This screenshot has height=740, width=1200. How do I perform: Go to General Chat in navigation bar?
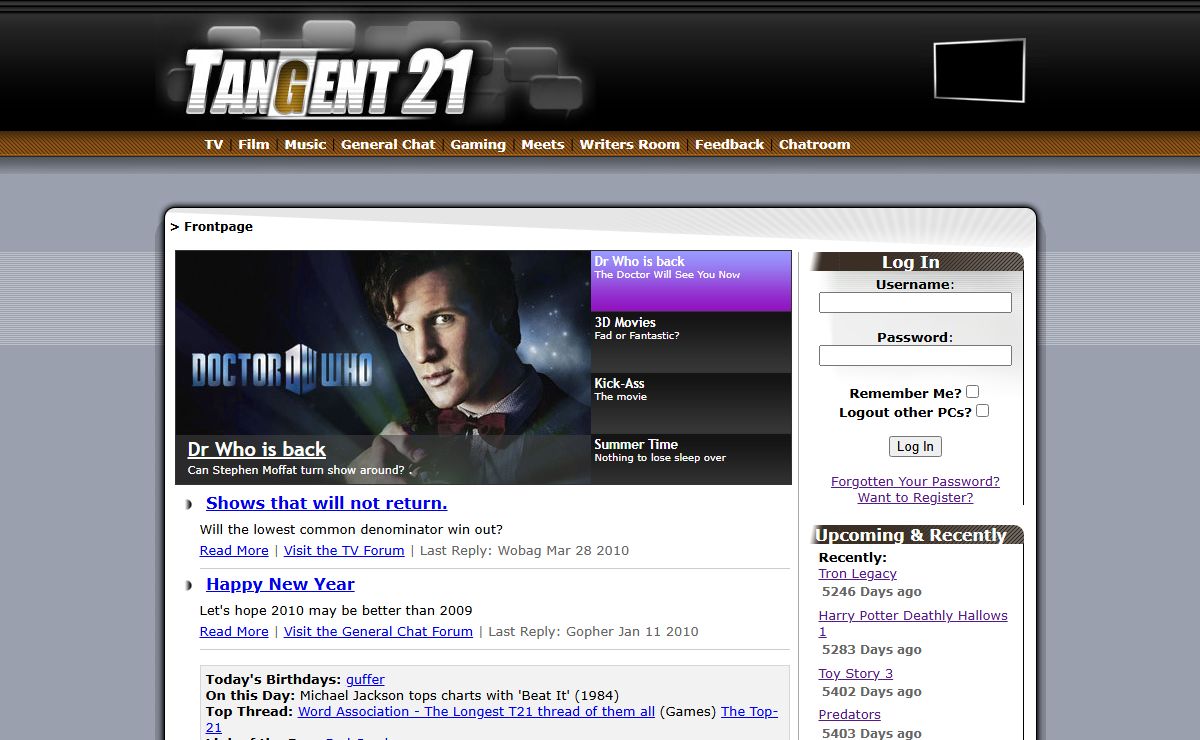click(388, 144)
